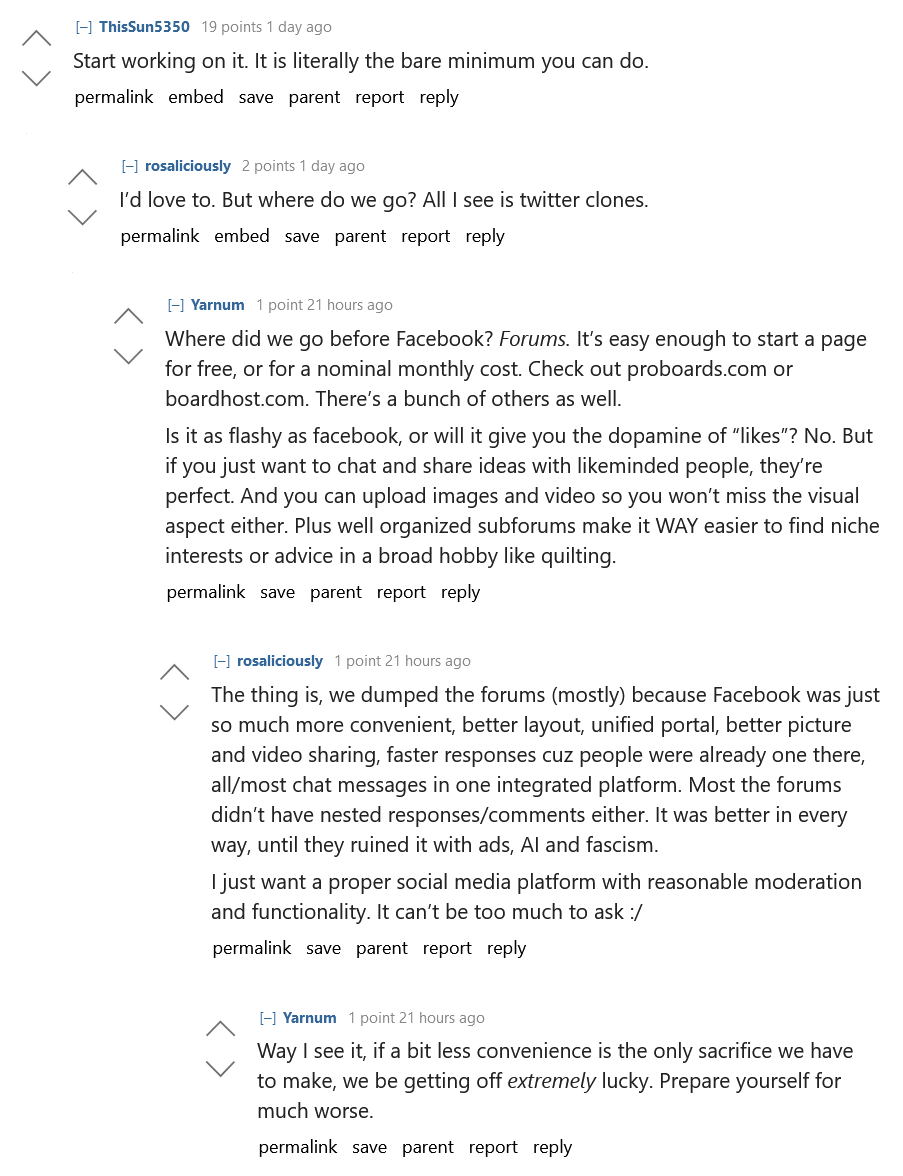
Task: Go to parent of Yarnum's last comment
Action: click(x=428, y=1147)
